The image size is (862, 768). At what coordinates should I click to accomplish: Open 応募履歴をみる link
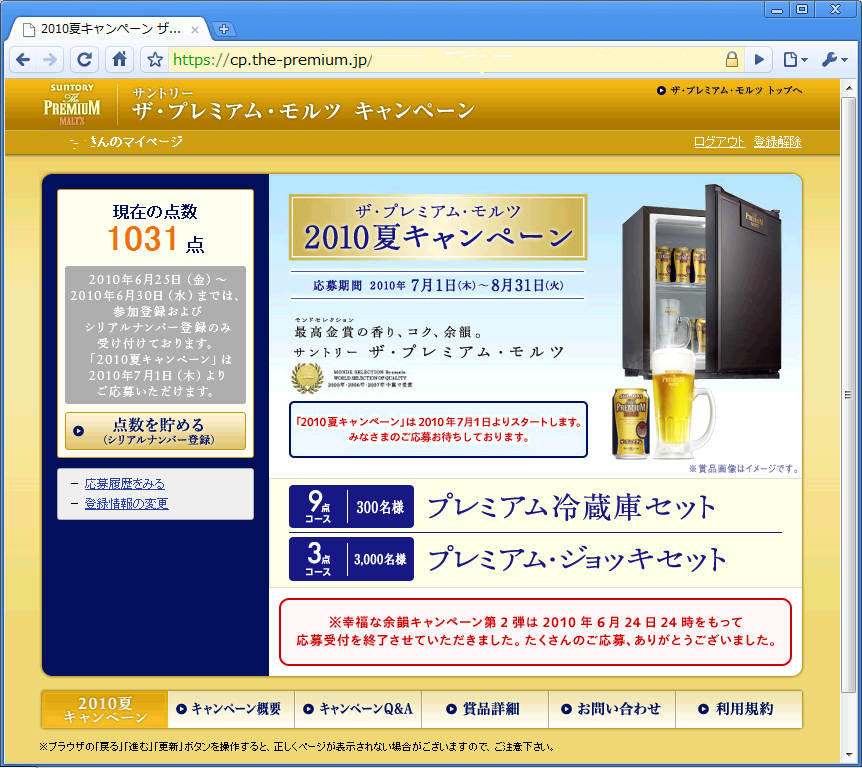(x=125, y=484)
